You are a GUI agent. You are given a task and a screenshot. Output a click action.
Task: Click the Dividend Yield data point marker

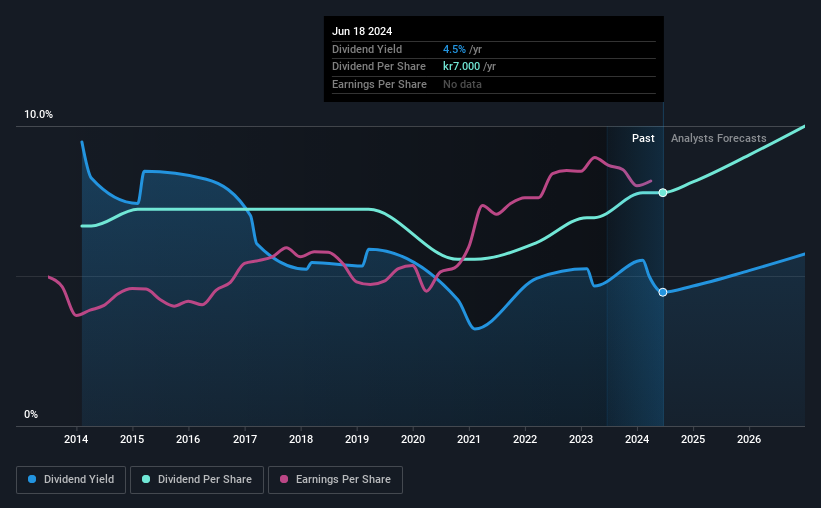click(x=663, y=292)
